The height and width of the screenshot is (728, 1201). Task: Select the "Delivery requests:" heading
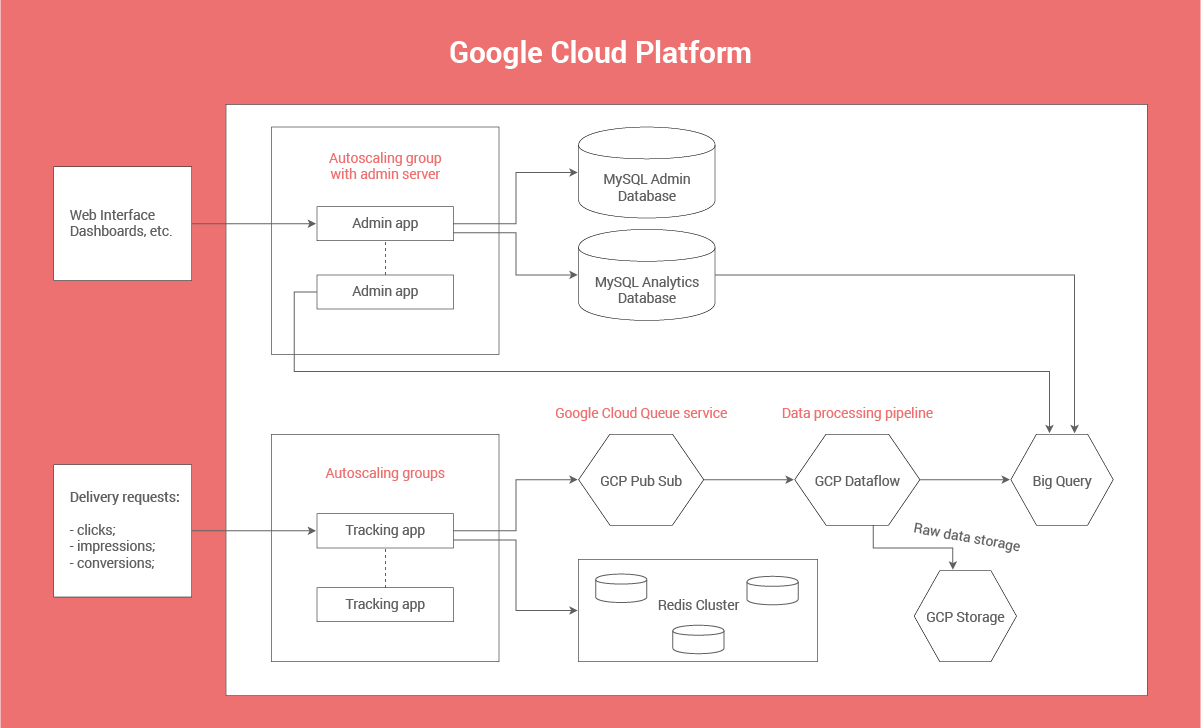click(125, 497)
